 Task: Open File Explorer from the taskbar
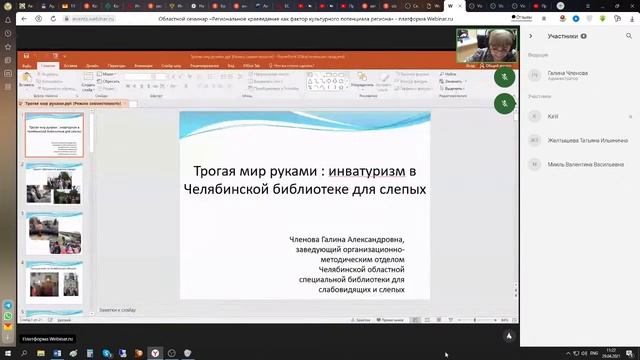tap(41, 353)
